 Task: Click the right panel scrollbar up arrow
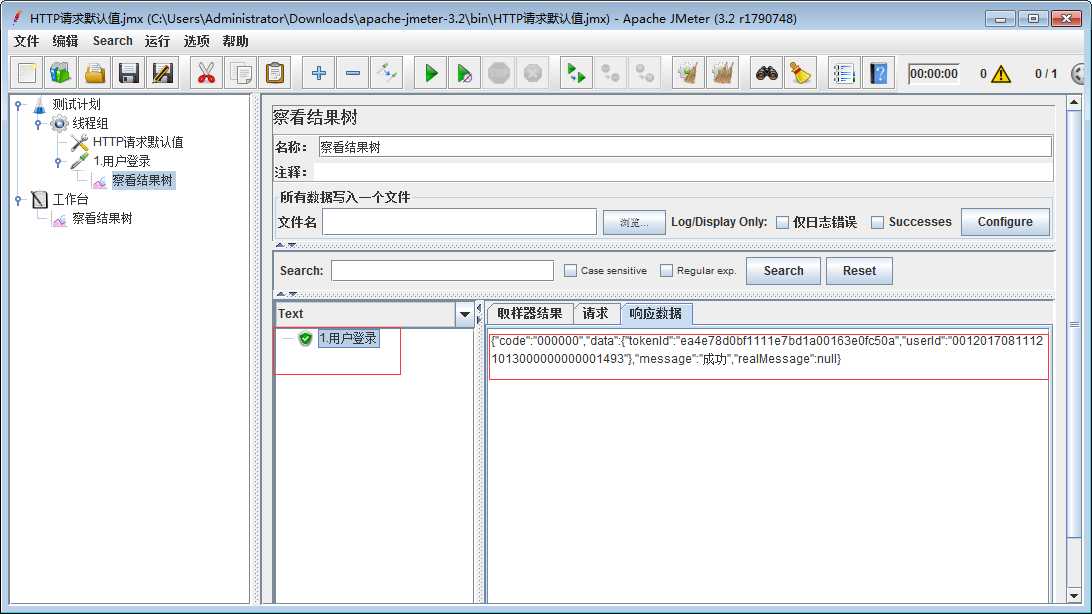[x=1074, y=103]
